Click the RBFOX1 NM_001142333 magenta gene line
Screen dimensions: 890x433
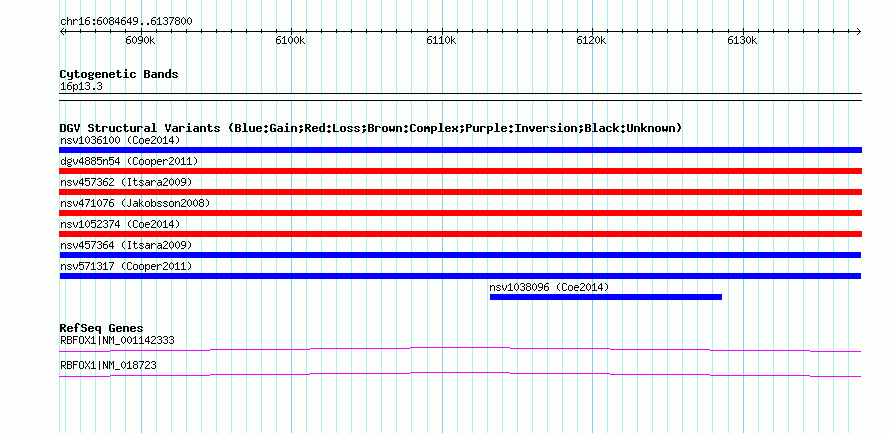point(460,350)
